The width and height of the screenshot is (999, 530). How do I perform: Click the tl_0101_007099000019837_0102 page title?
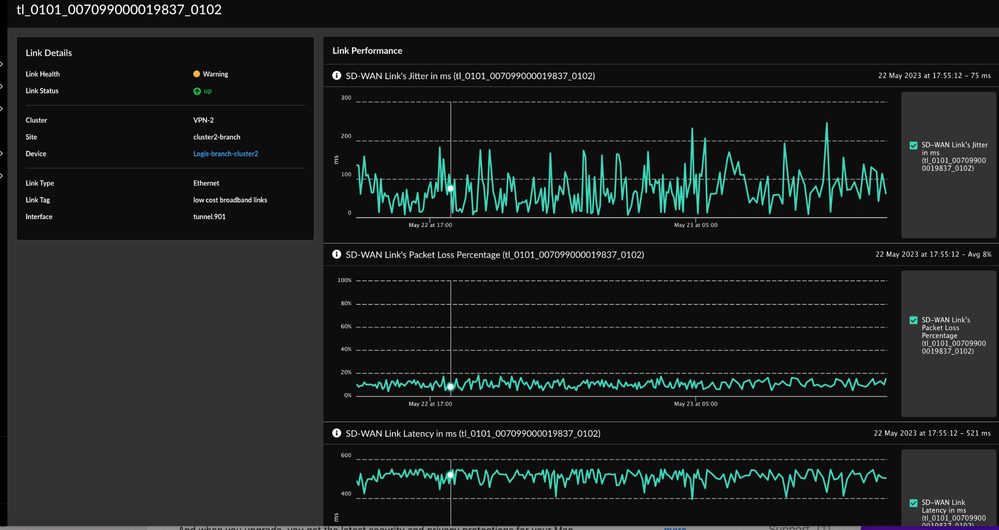[x=119, y=10]
